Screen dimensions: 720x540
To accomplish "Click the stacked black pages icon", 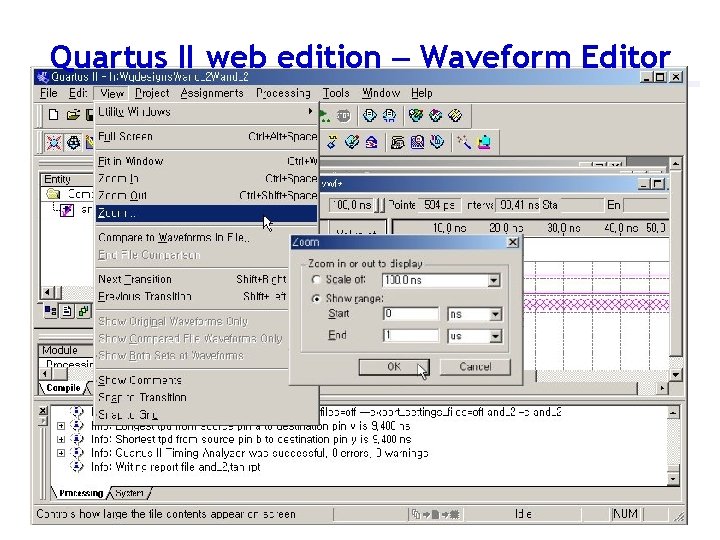I will pyautogui.click(x=398, y=142).
